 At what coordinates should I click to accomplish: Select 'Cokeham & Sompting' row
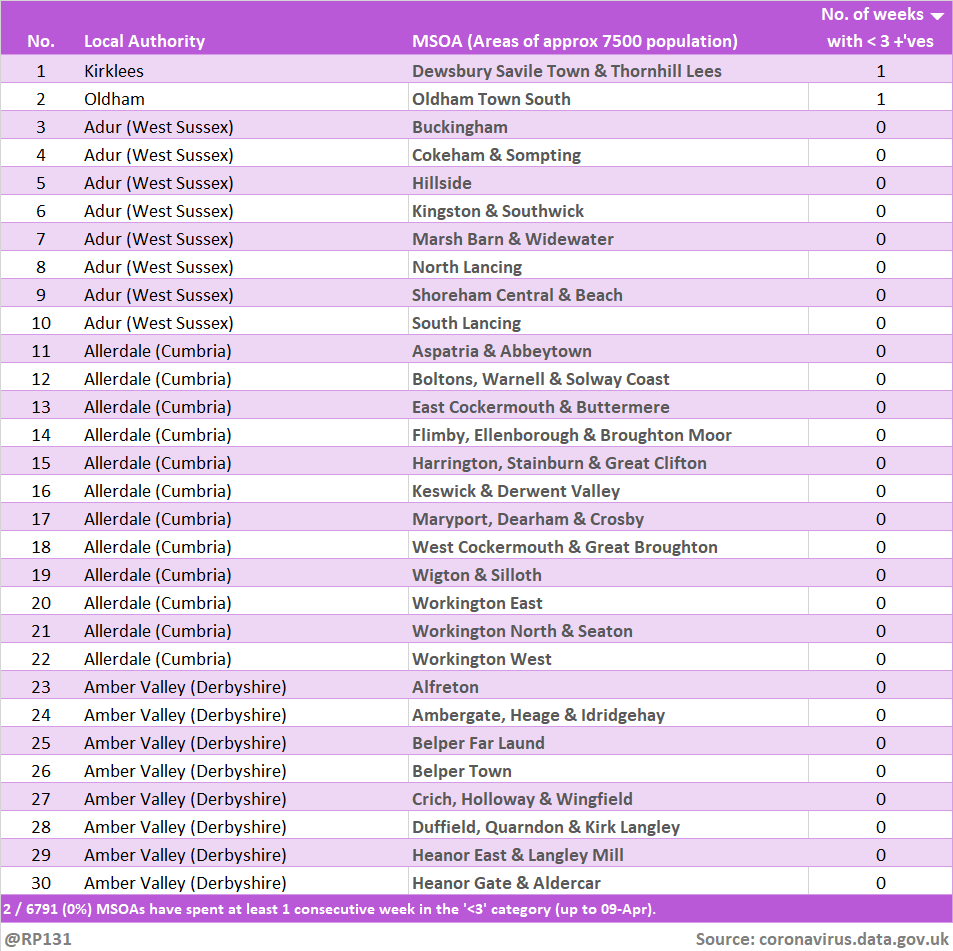(496, 155)
